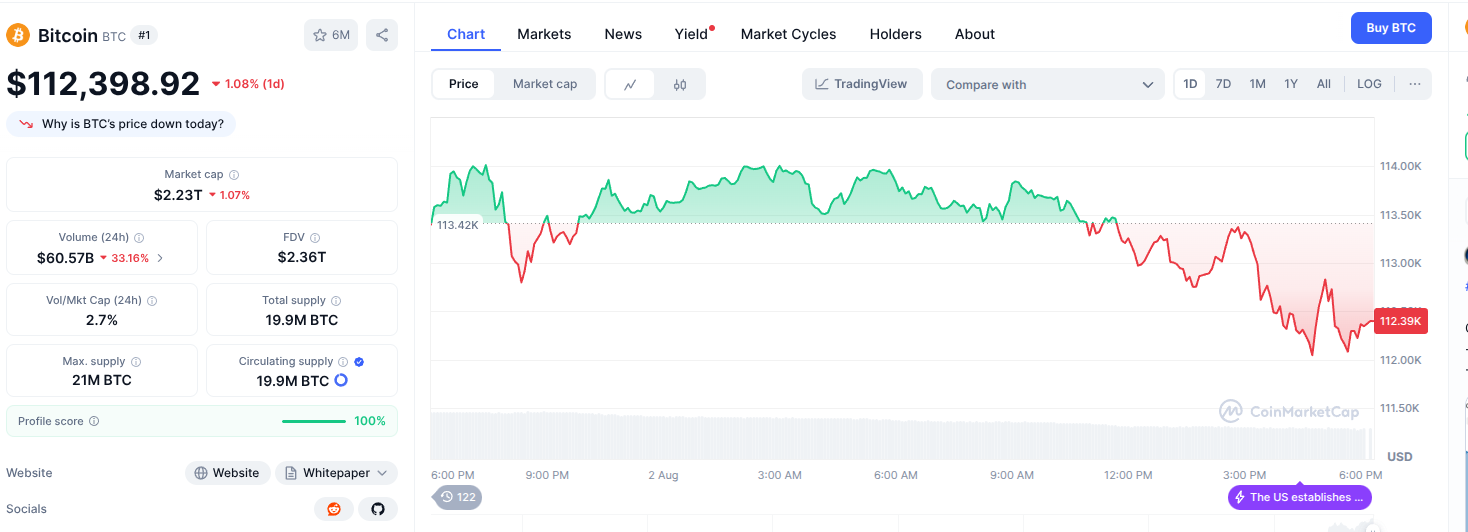The height and width of the screenshot is (532, 1468).
Task: Open Vol/Mkt Cap (24h) info icon
Action: tap(152, 300)
